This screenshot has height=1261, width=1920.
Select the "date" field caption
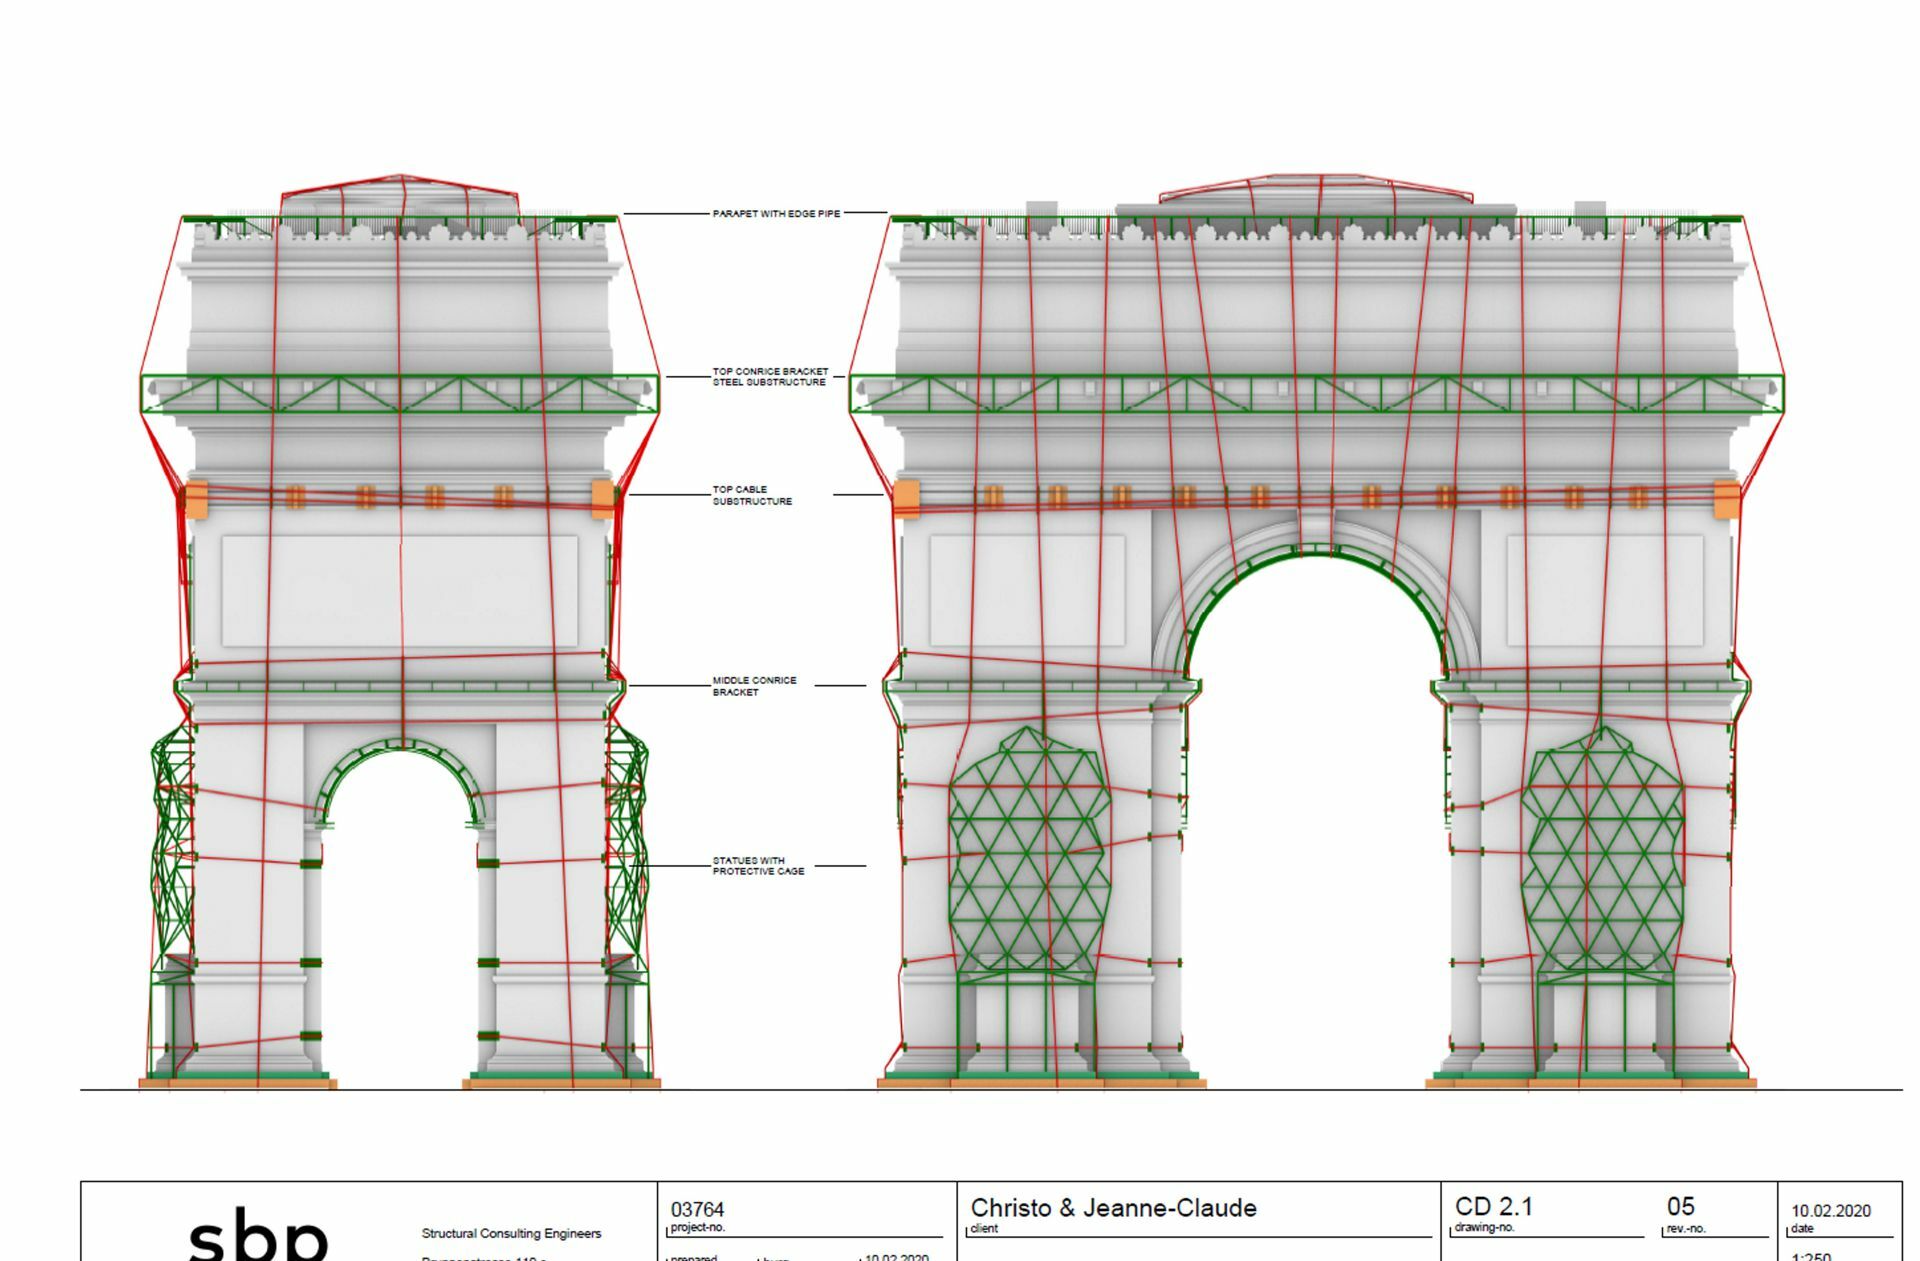(x=1802, y=1229)
